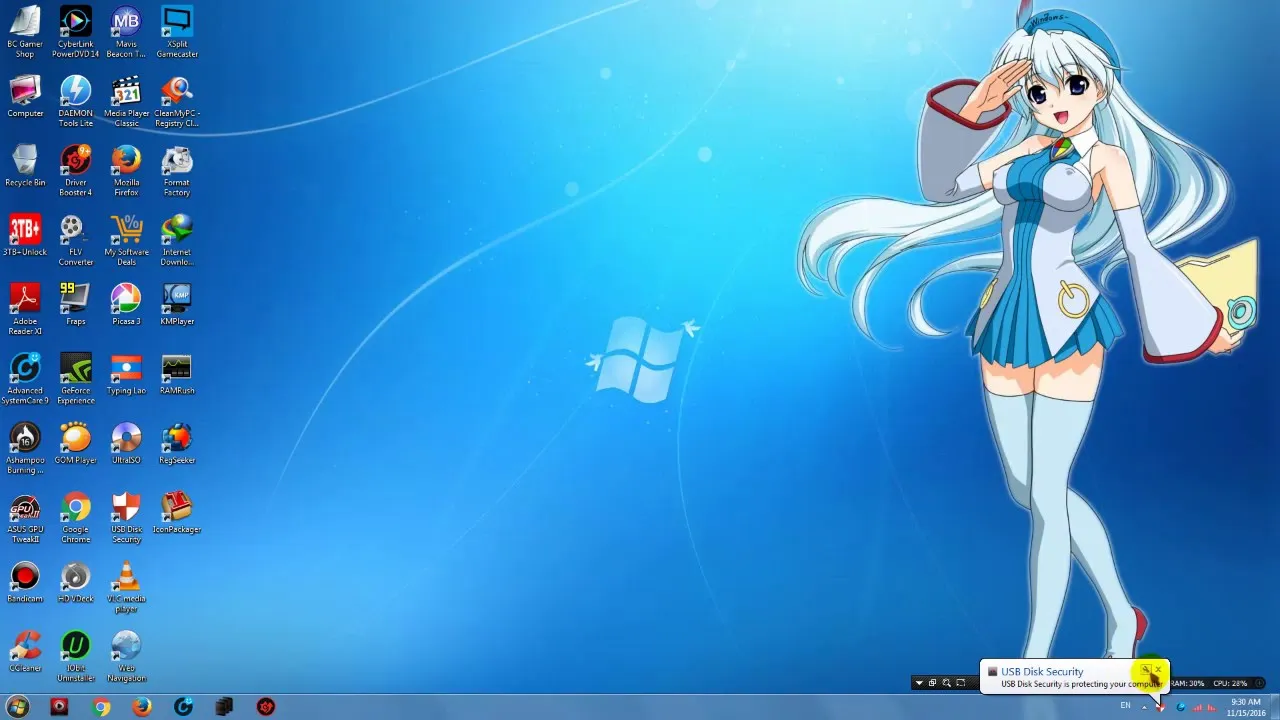This screenshot has height=720, width=1280.
Task: Select CleanMyPC Registry Cleaner icon
Action: [177, 101]
